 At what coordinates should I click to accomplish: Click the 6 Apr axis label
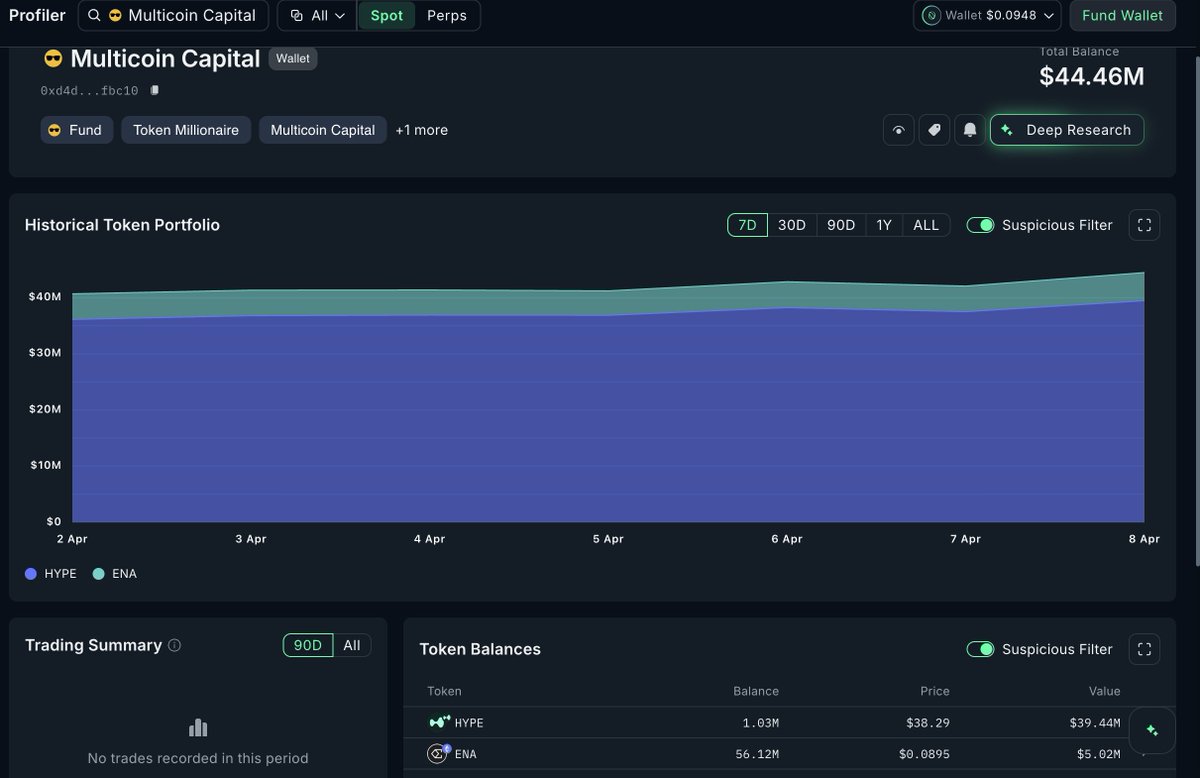[787, 539]
